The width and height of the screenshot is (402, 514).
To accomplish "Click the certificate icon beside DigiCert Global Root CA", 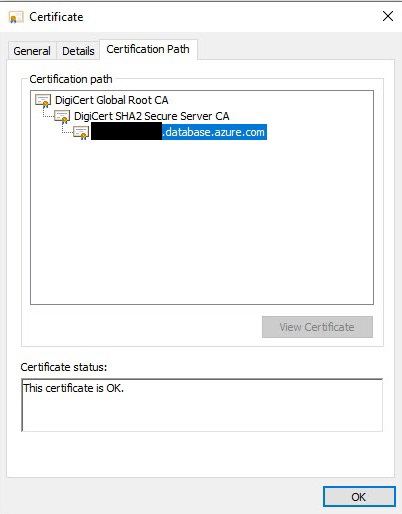I will (43, 101).
